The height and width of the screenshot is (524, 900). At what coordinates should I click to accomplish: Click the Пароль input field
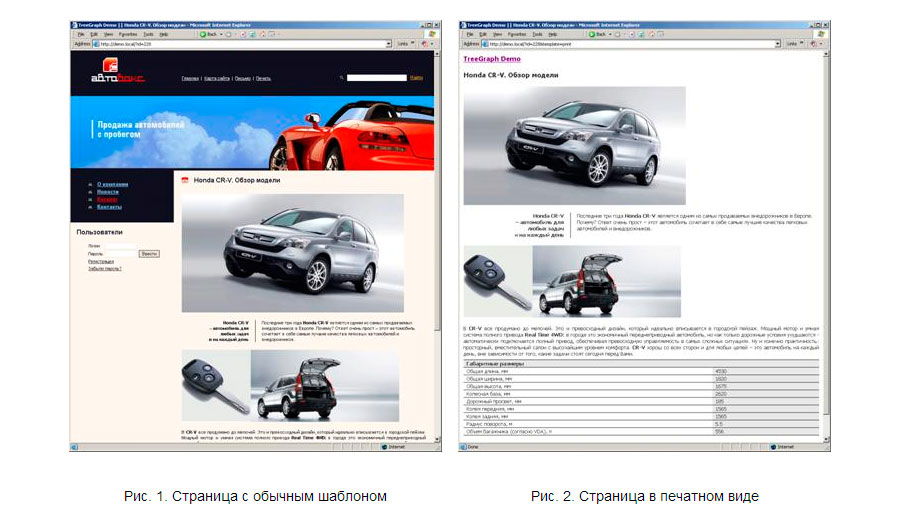121,254
